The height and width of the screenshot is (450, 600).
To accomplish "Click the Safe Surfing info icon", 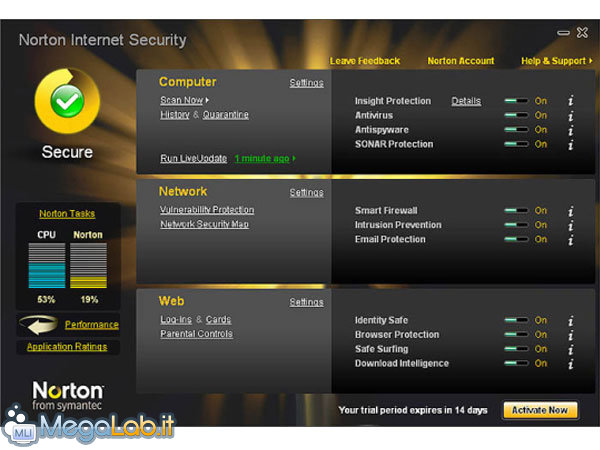I will [x=571, y=349].
